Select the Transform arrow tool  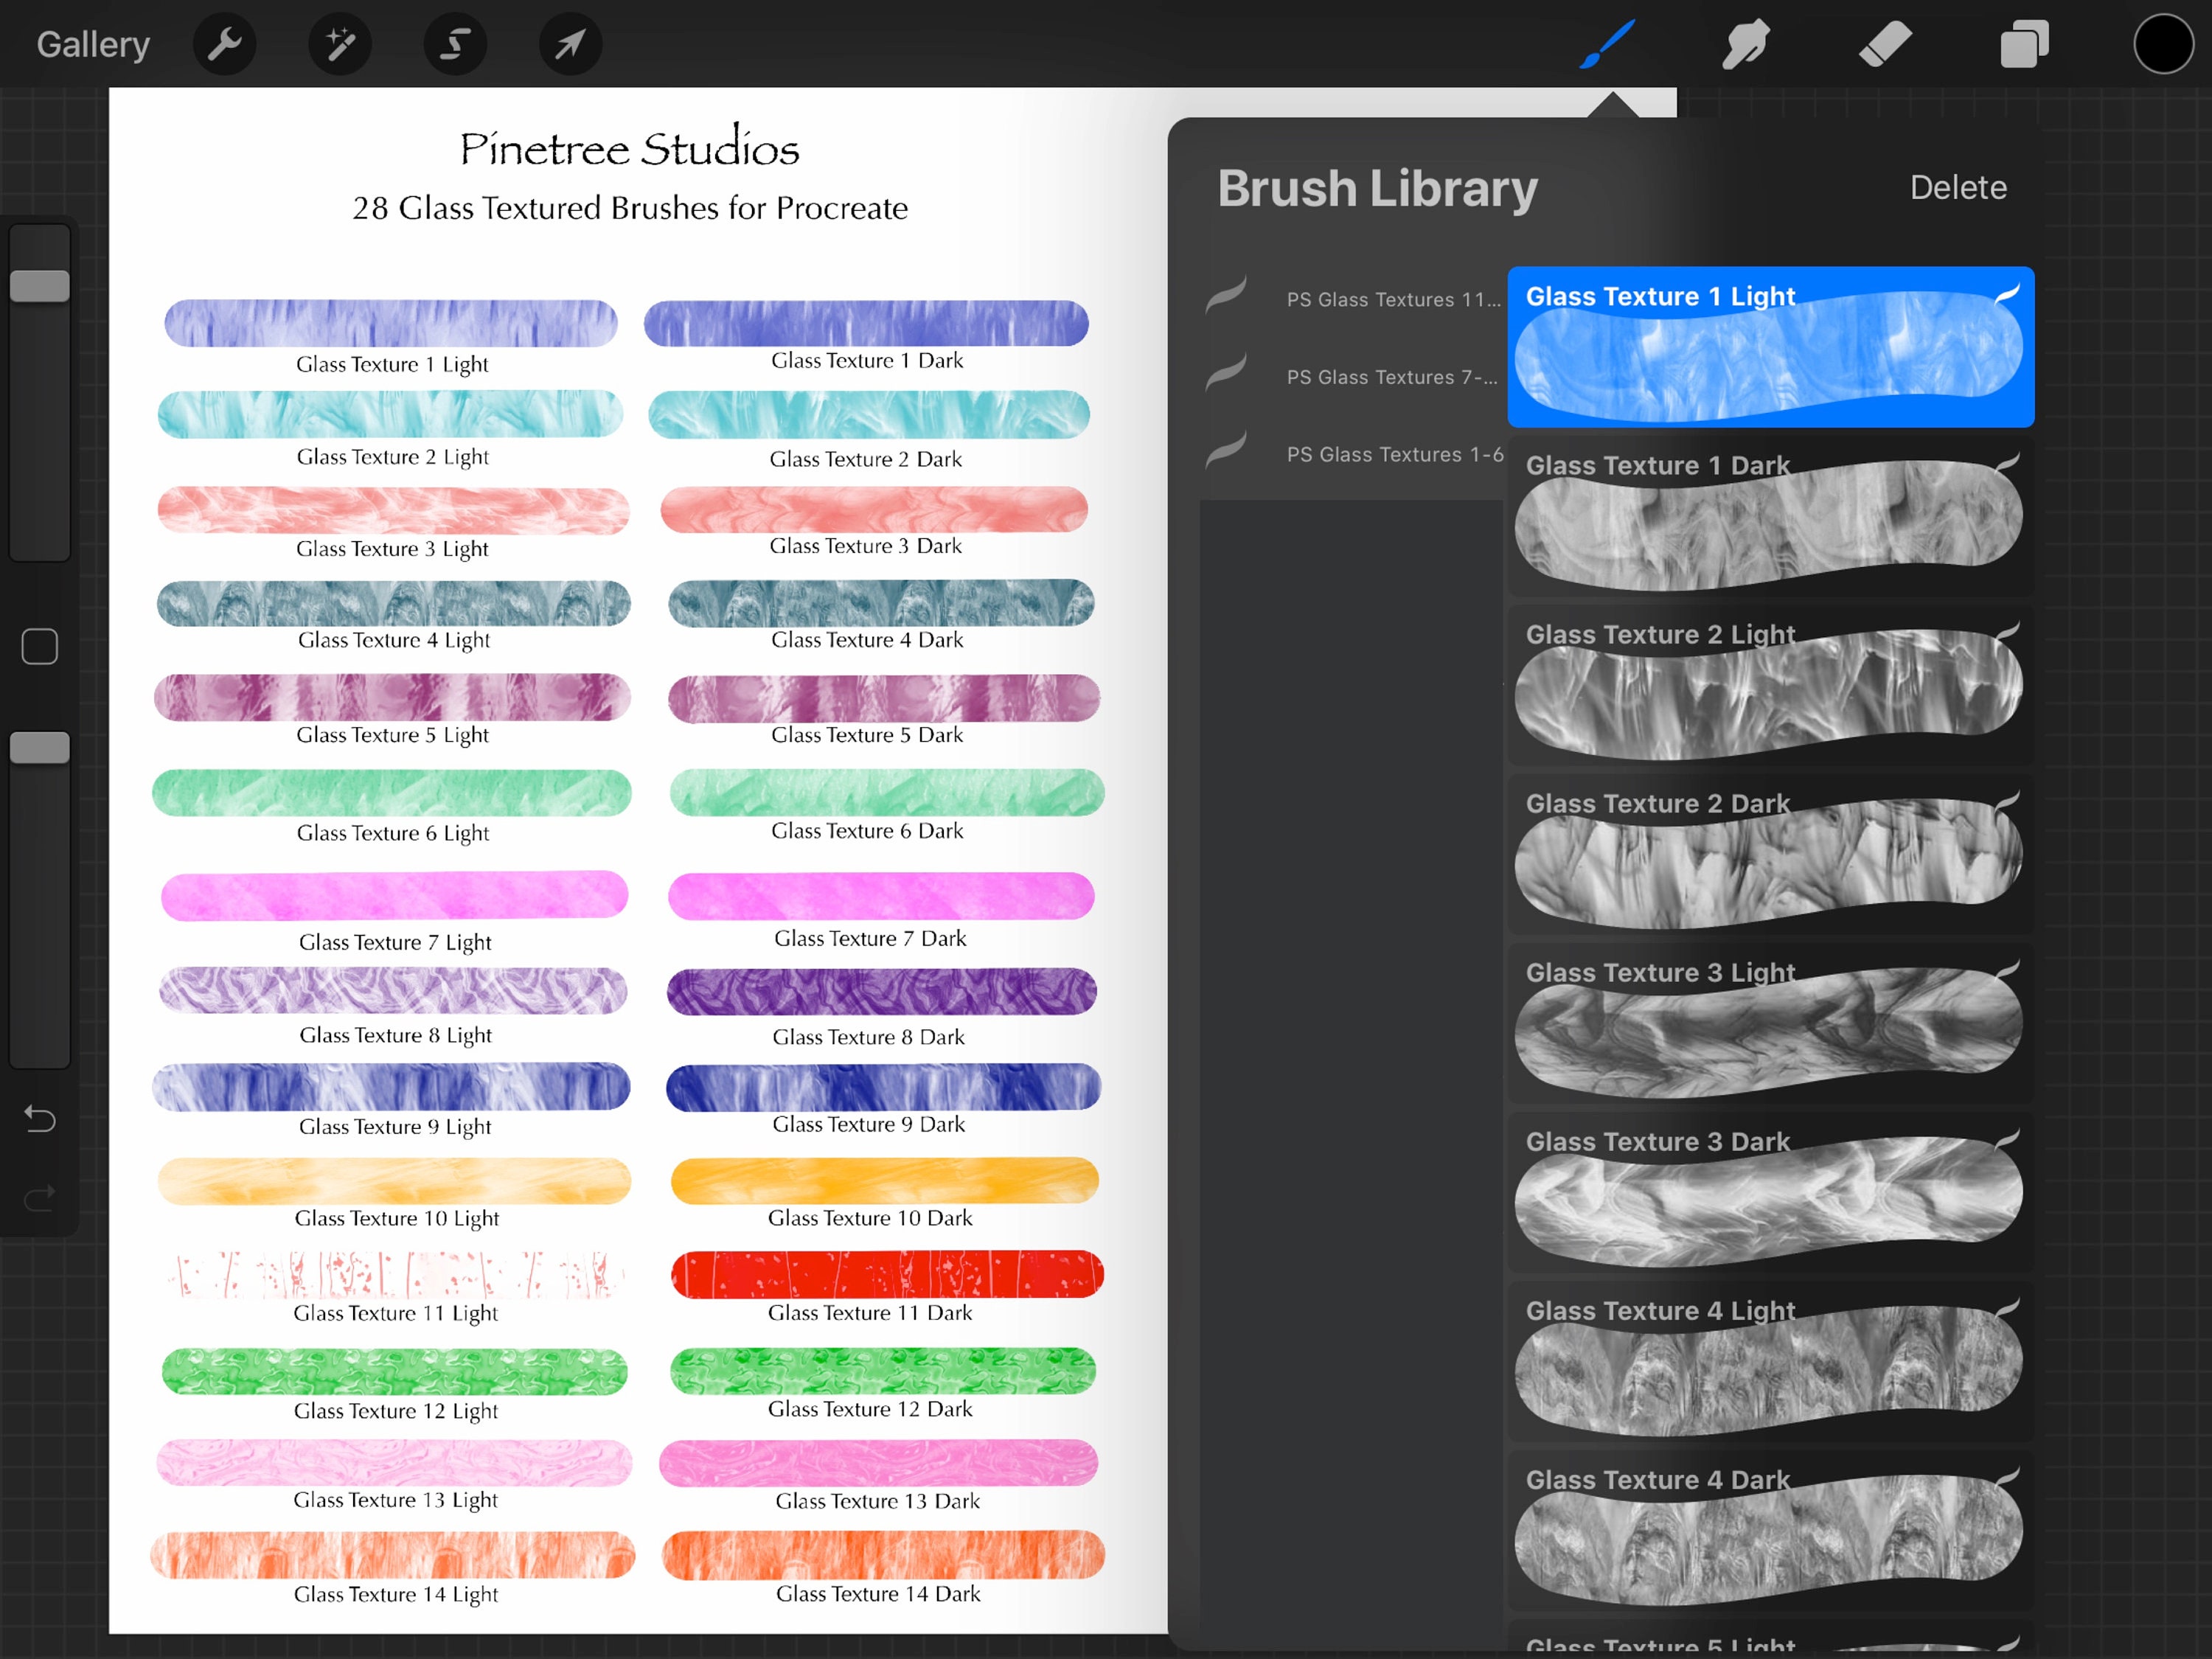coord(569,43)
